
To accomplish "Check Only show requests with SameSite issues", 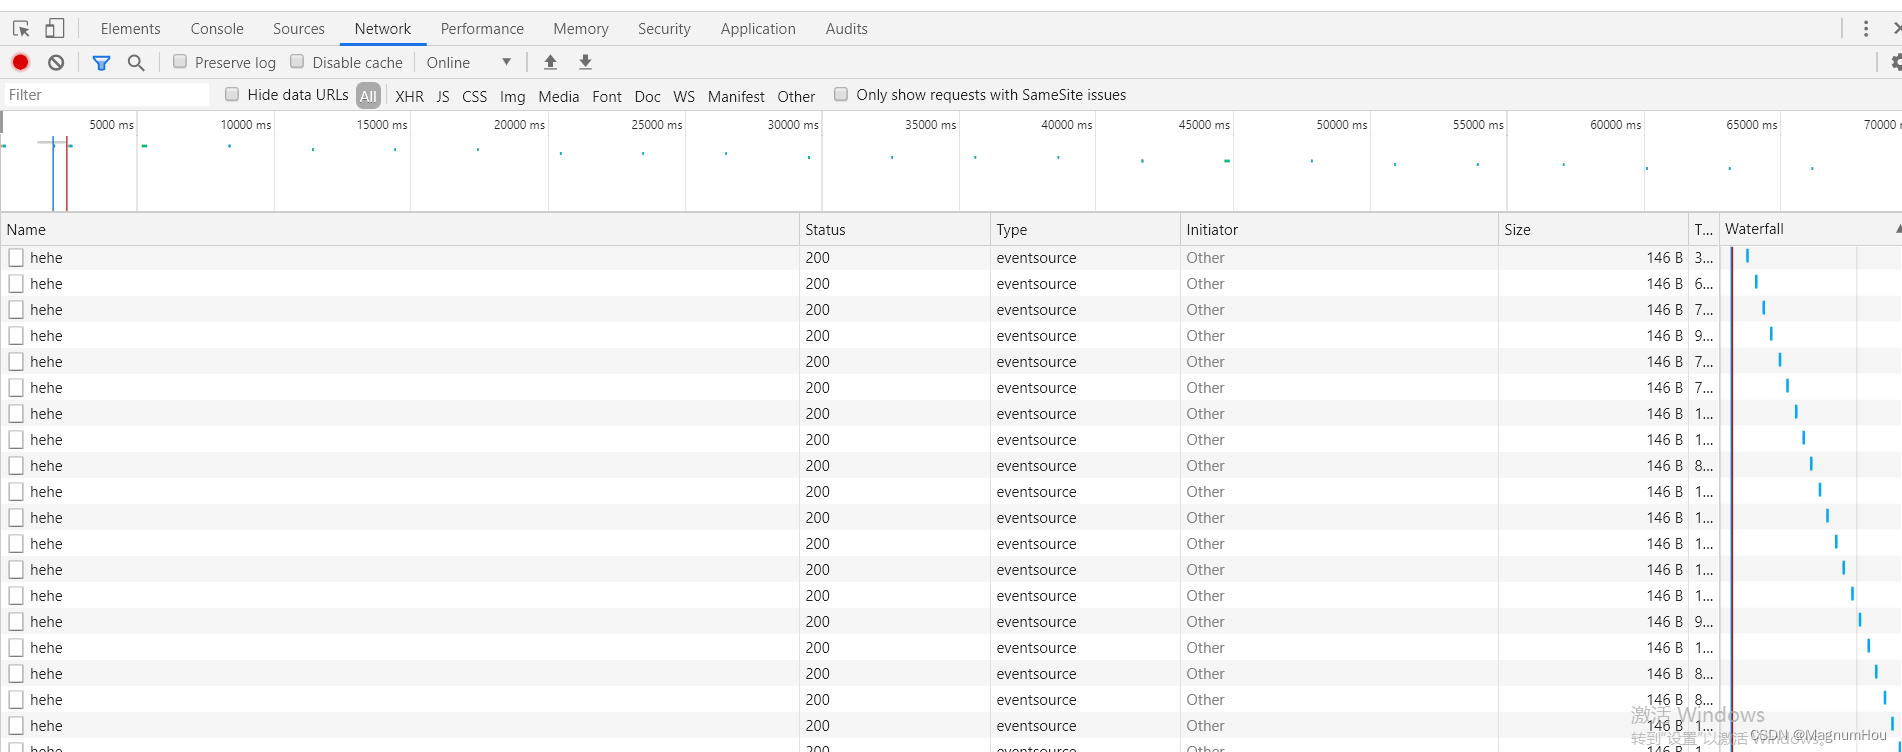I will [841, 94].
